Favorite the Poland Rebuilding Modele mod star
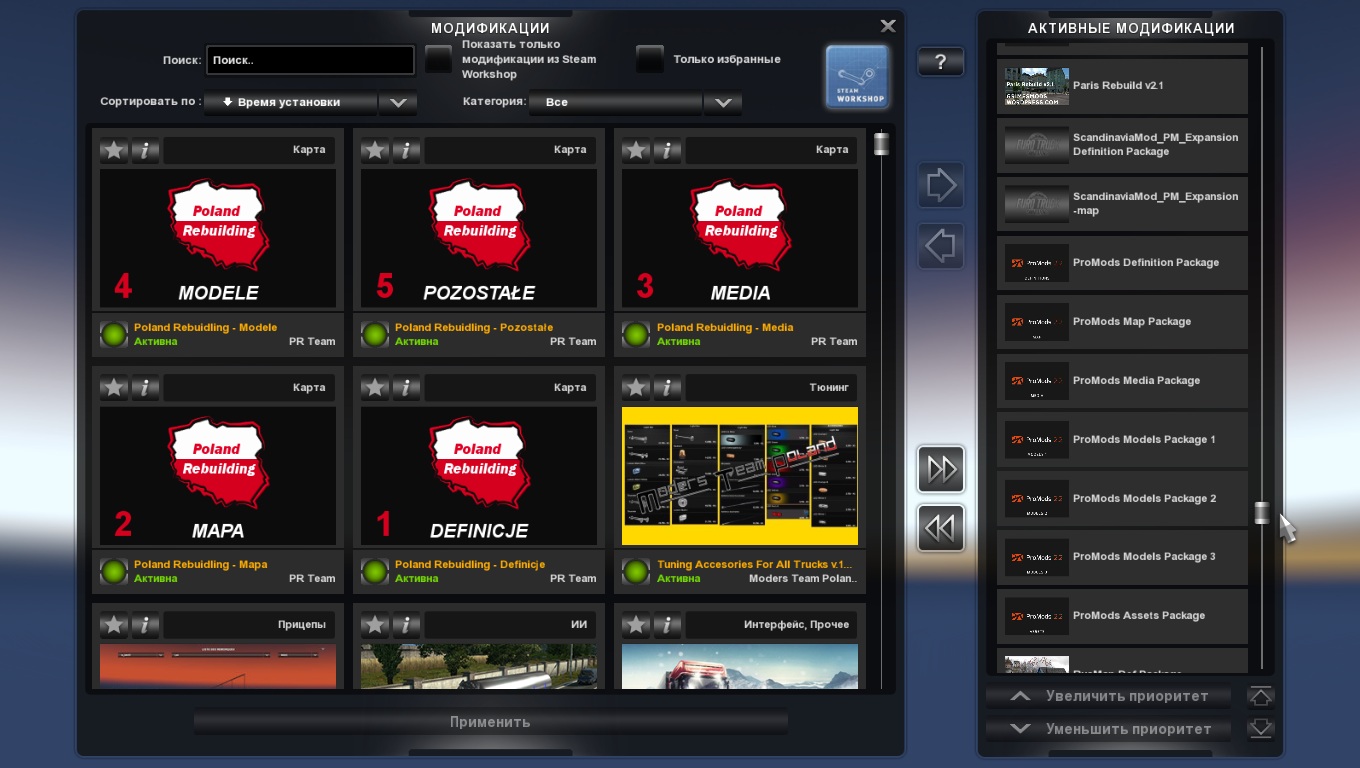 [x=114, y=150]
